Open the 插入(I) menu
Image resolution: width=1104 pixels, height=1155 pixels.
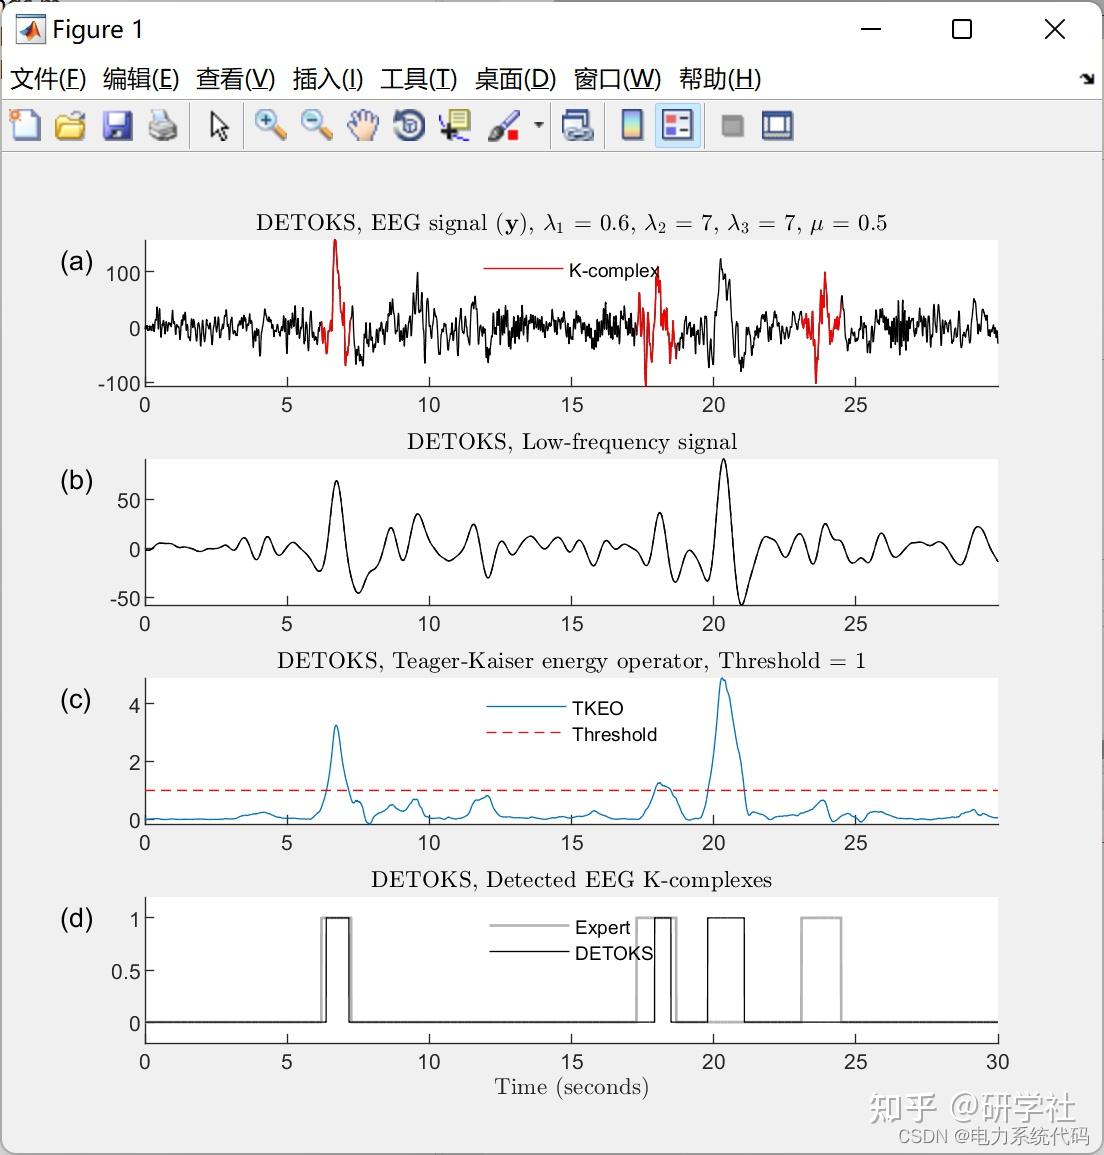tap(326, 79)
